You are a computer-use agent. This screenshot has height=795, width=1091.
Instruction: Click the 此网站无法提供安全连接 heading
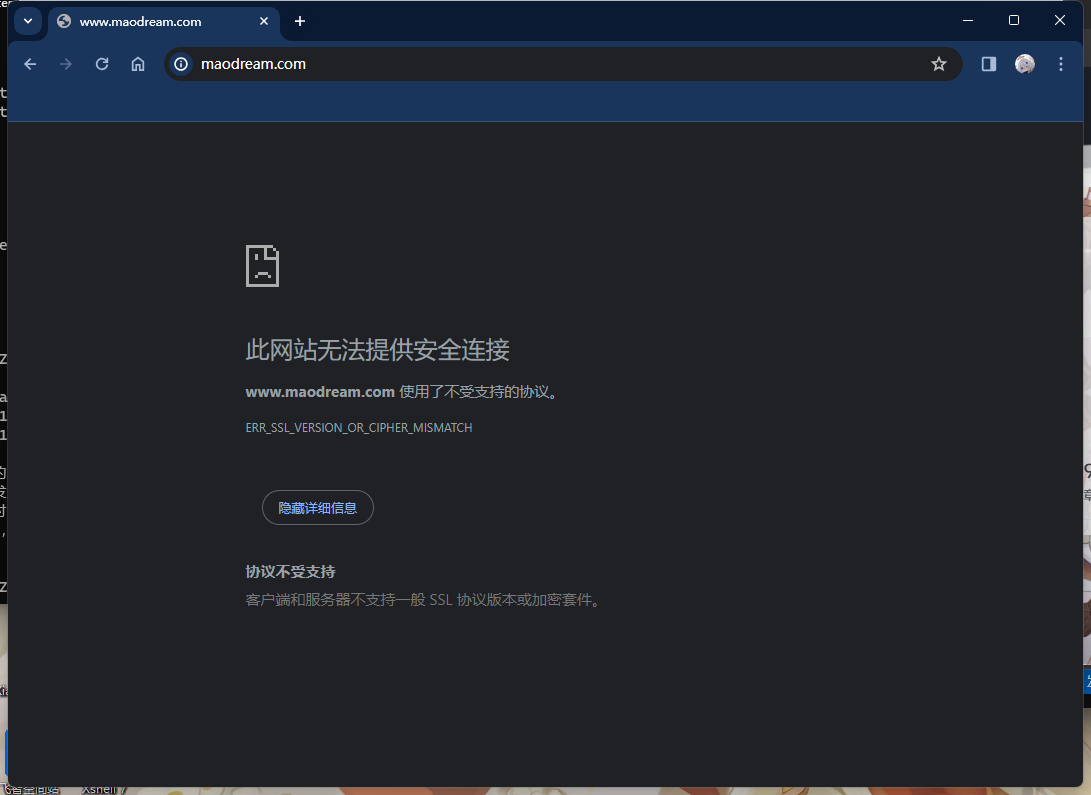[377, 350]
